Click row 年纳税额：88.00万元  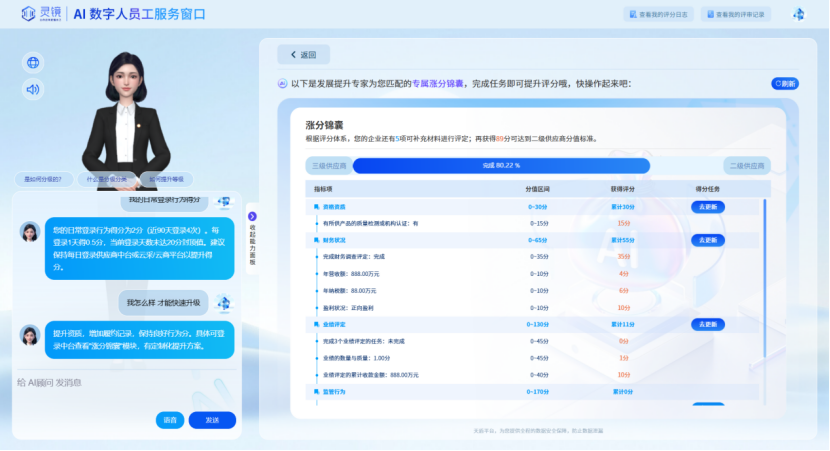[x=532, y=291]
